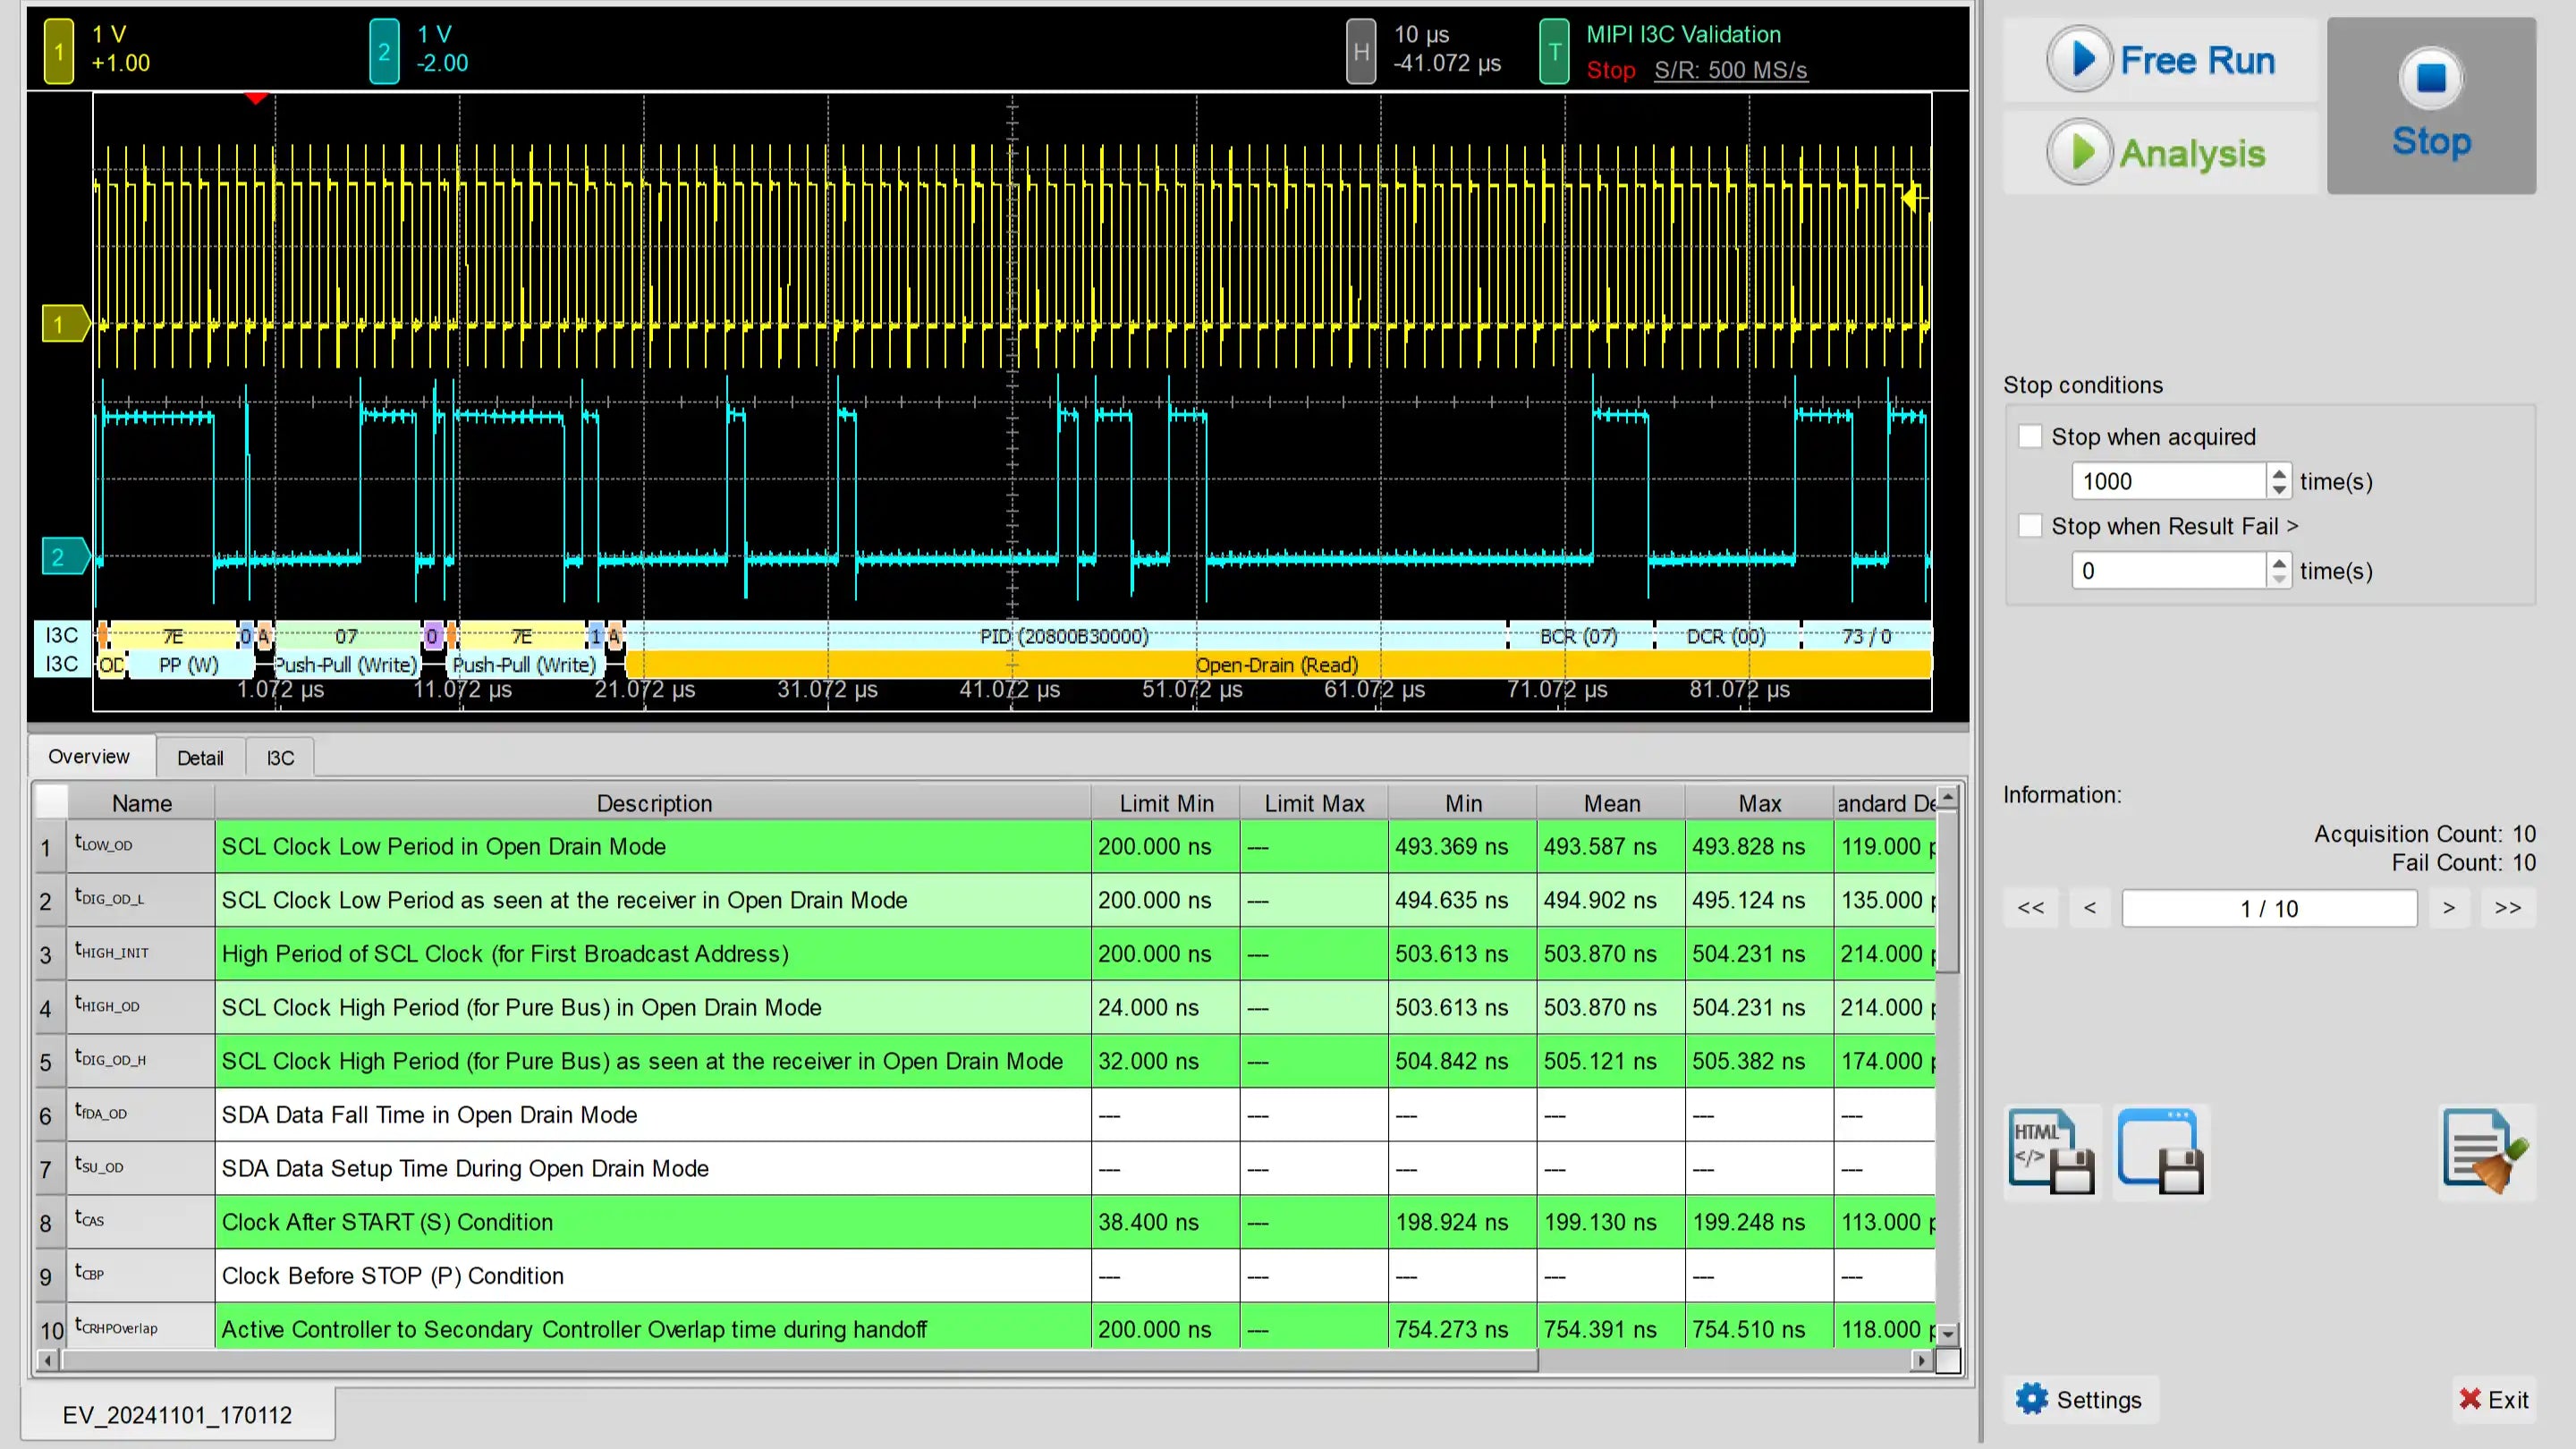Click the save screenshot icon
2576x1449 pixels.
pyautogui.click(x=2160, y=1152)
